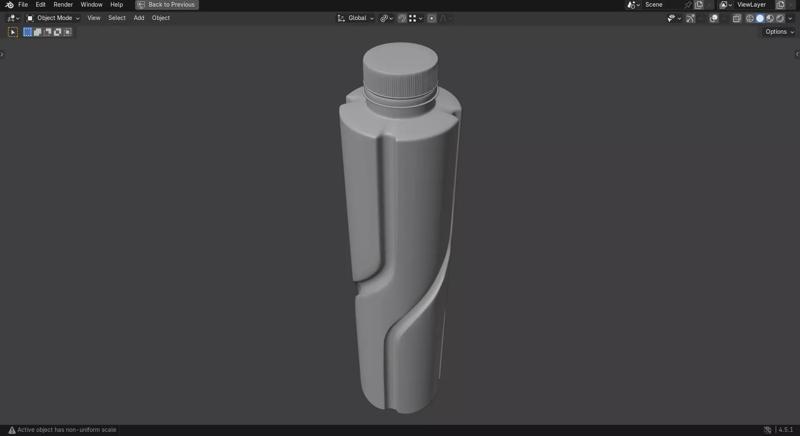Choose Invert selection mode icon
Image resolution: width=800 pixels, height=436 pixels.
click(57, 32)
